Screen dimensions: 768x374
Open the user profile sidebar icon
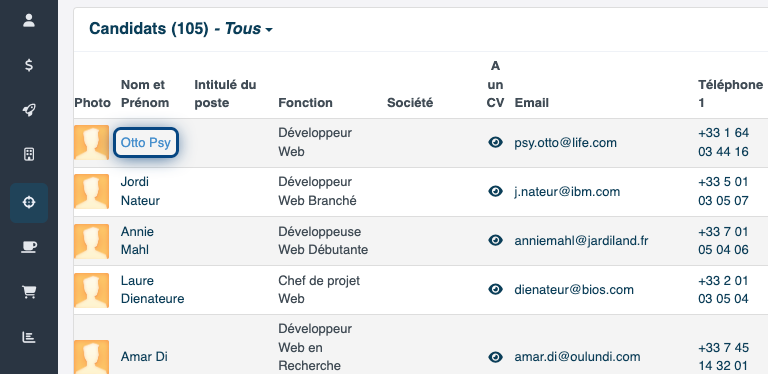[x=29, y=21]
